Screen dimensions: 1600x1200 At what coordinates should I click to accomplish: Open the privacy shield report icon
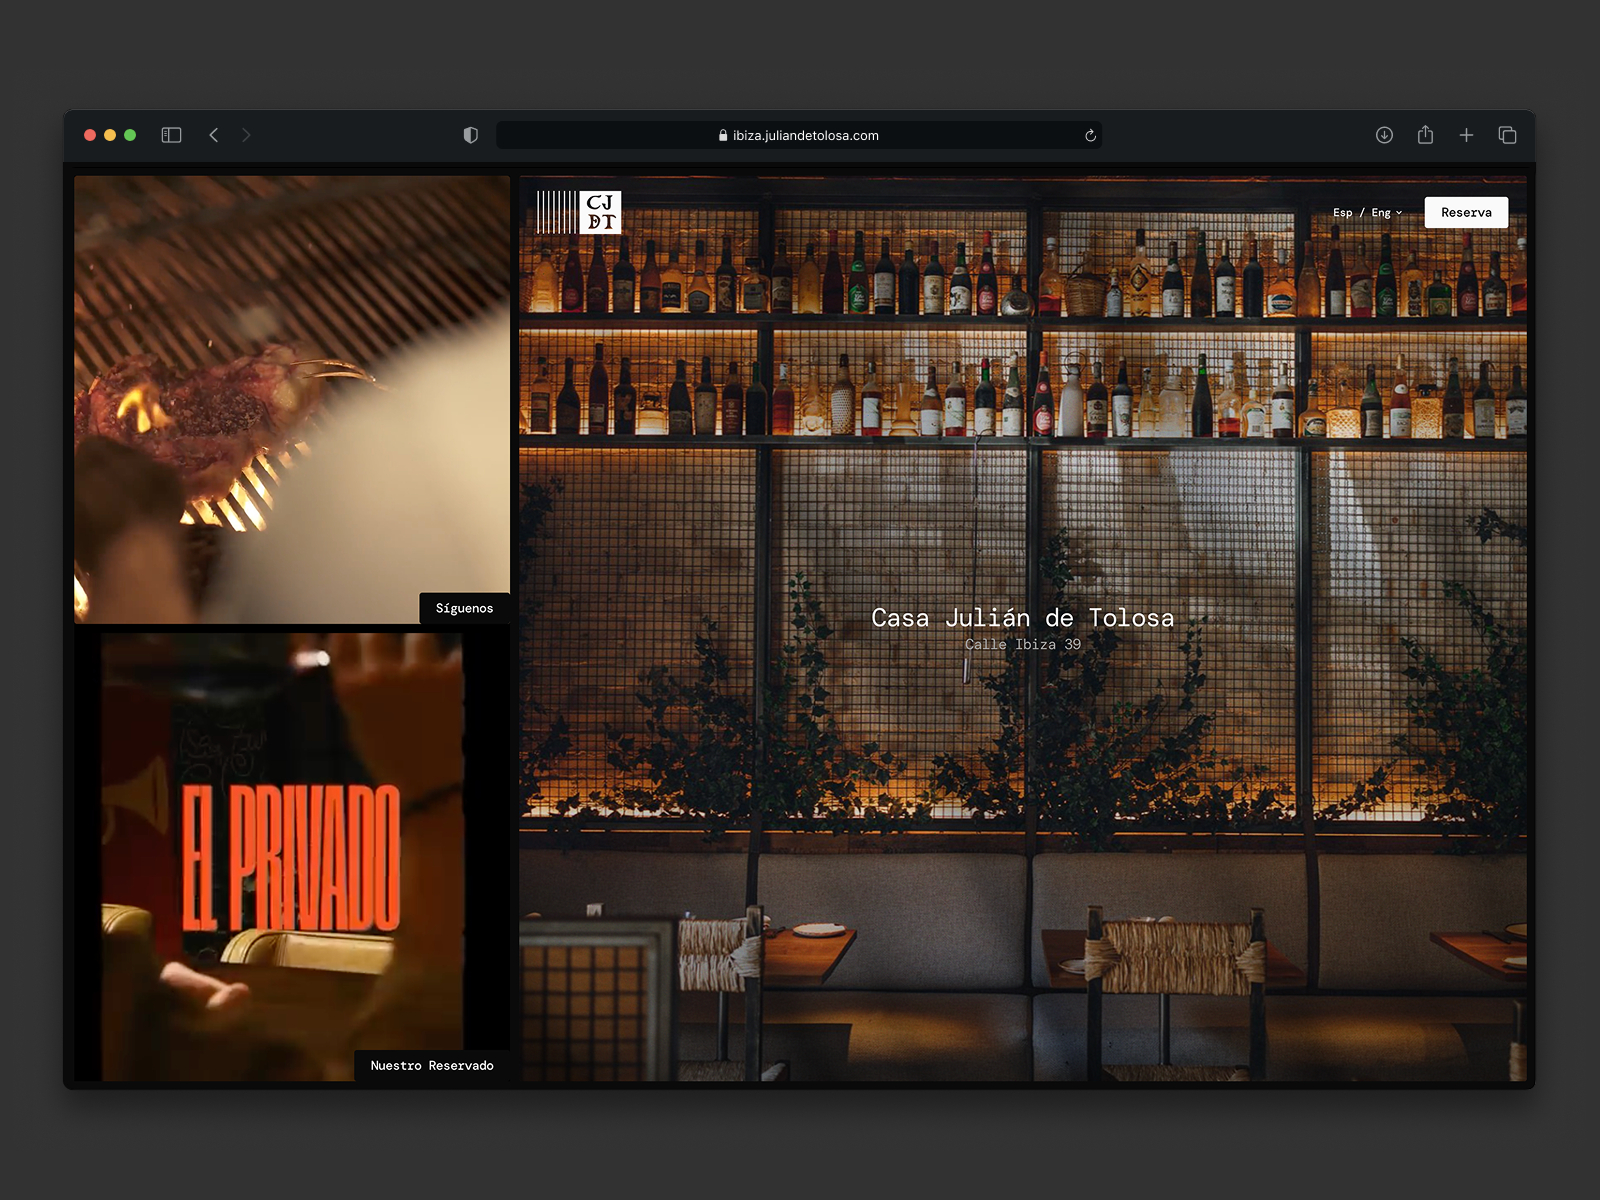point(471,135)
